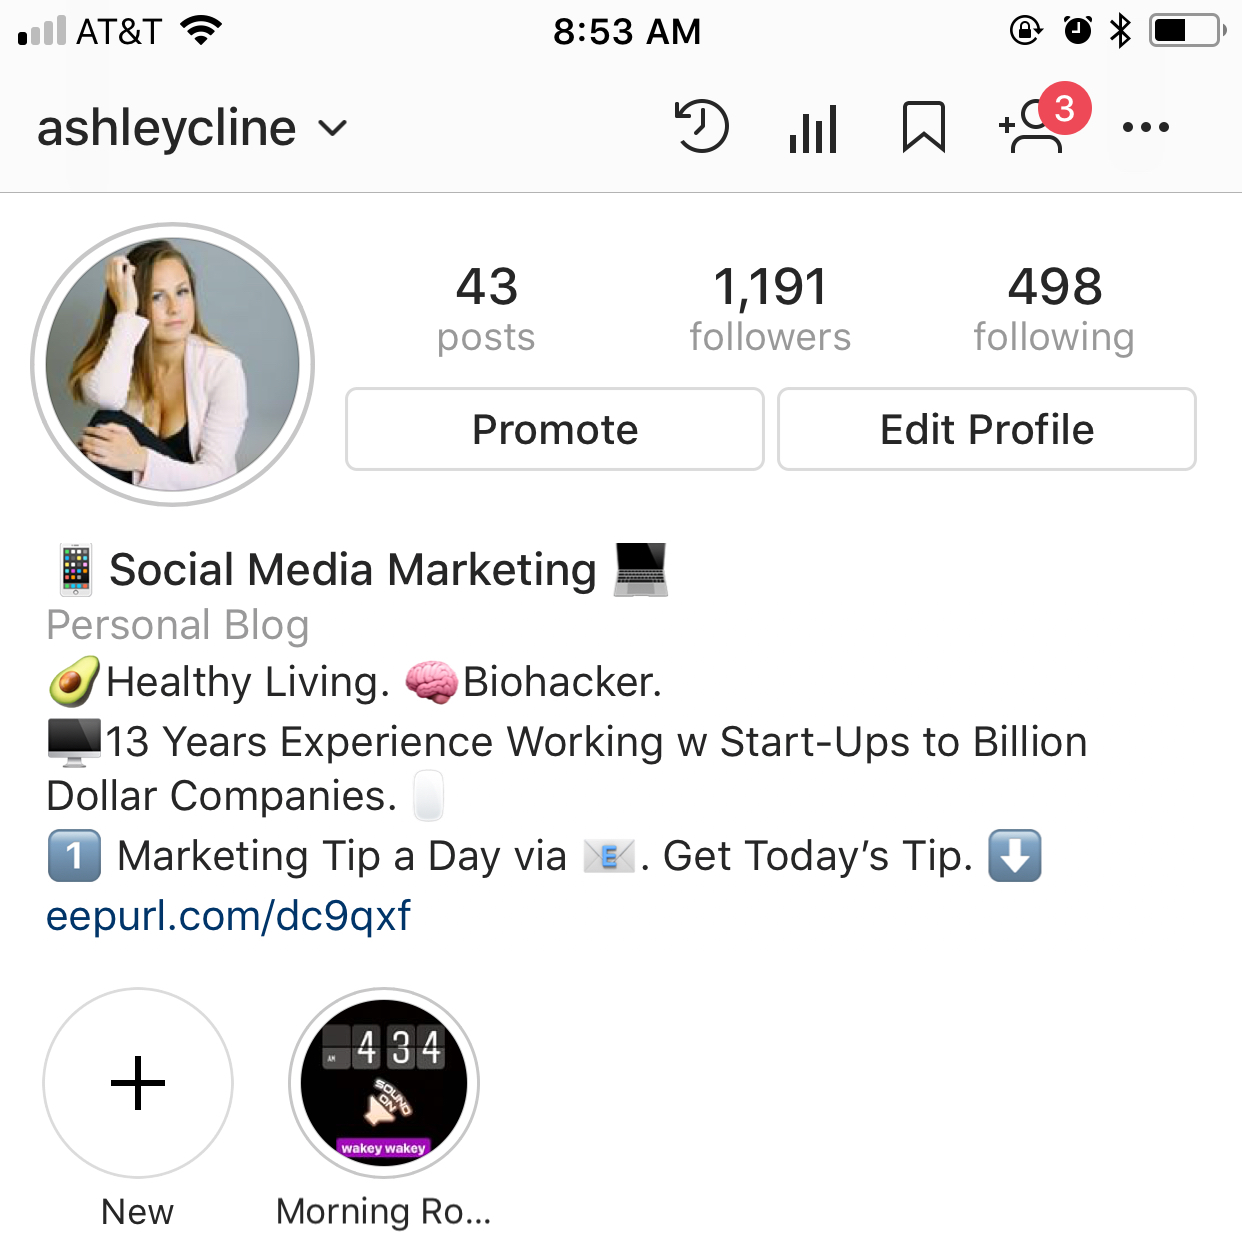Tap the profile picture avatar

173,364
